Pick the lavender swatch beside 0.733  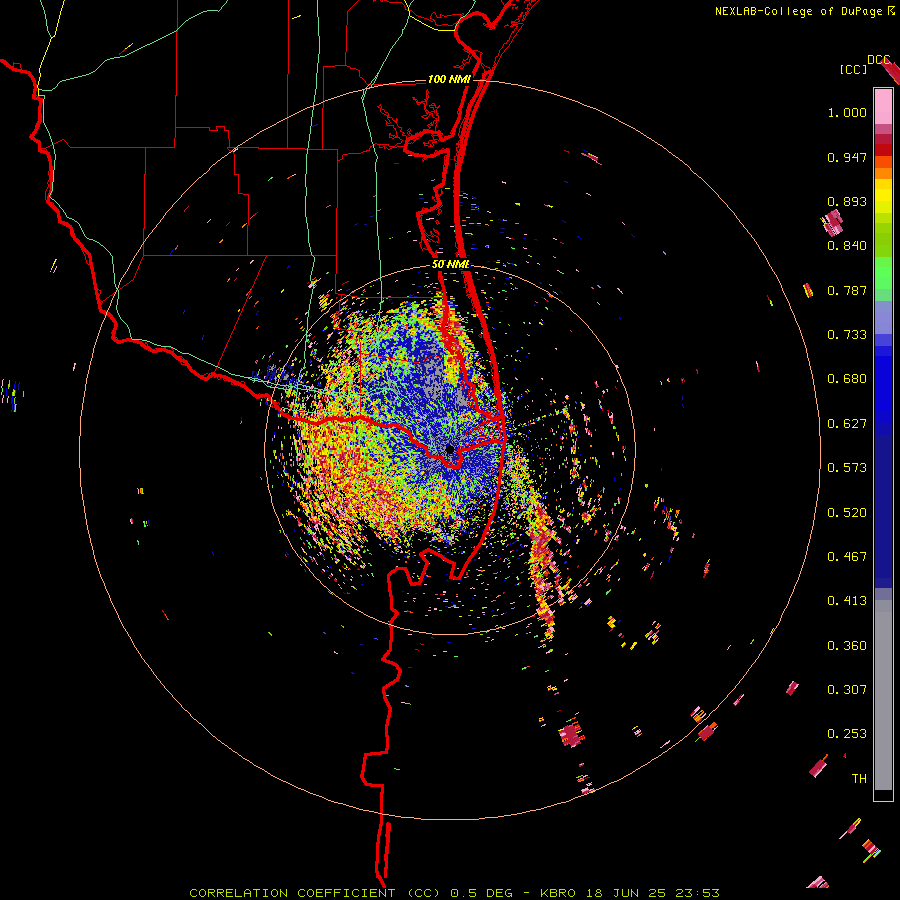click(883, 318)
